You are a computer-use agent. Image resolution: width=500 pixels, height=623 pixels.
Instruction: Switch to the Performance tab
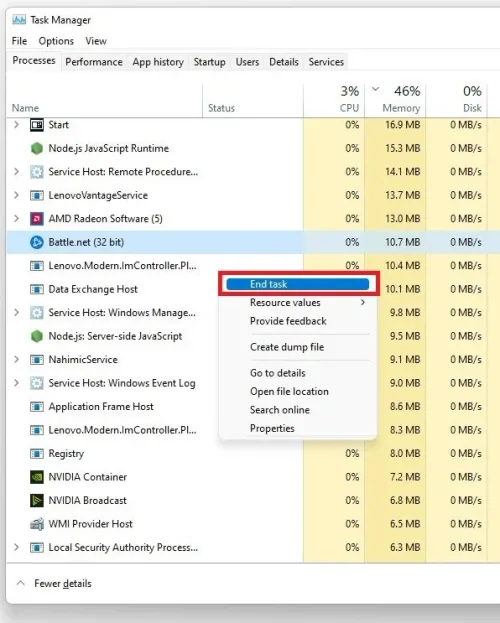click(x=94, y=62)
